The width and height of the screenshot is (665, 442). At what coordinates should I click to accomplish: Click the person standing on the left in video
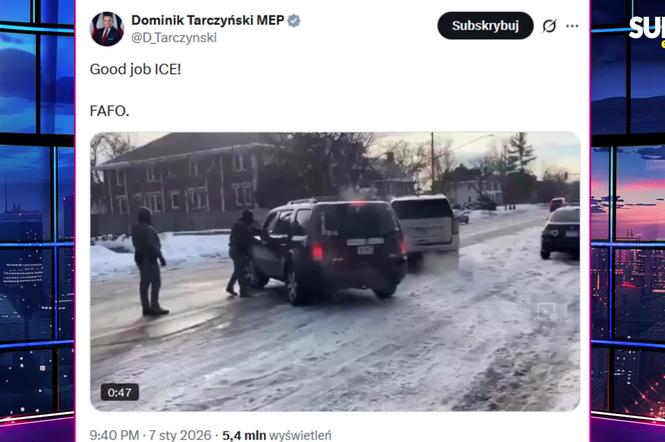pos(148,261)
